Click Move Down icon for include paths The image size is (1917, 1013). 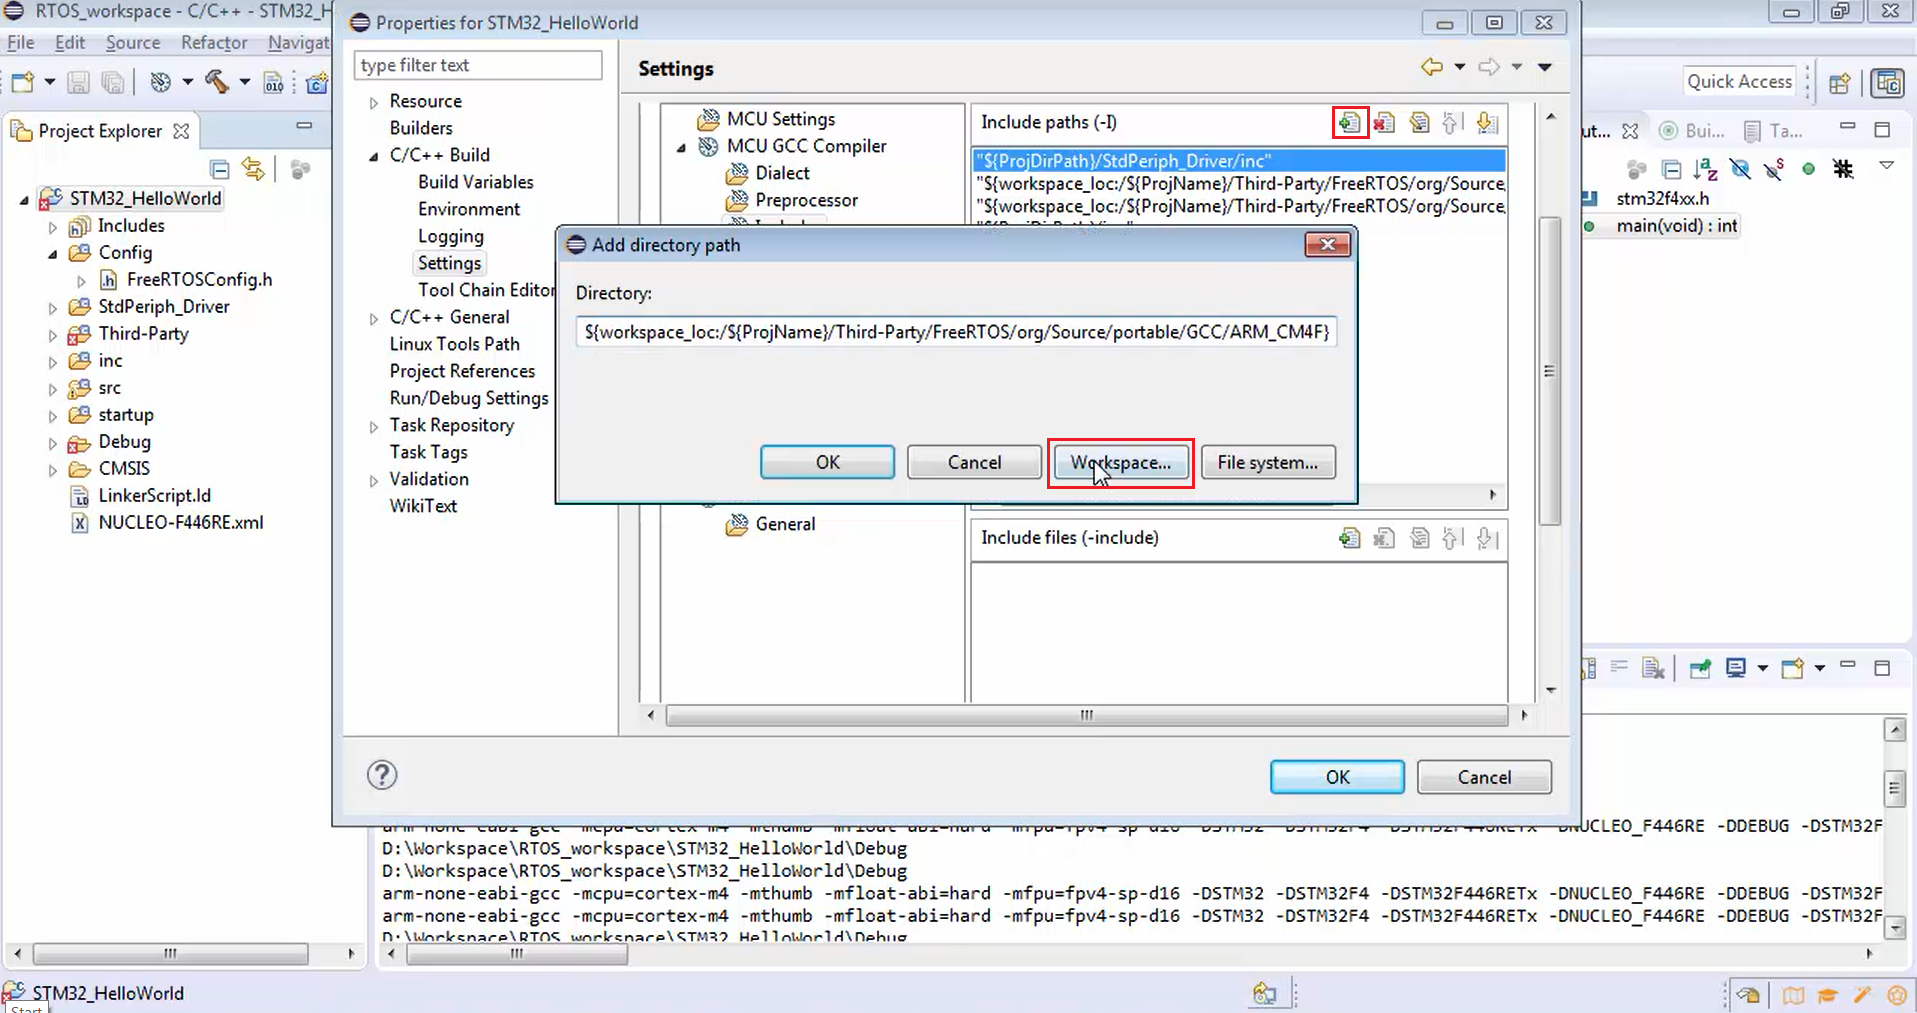point(1487,123)
